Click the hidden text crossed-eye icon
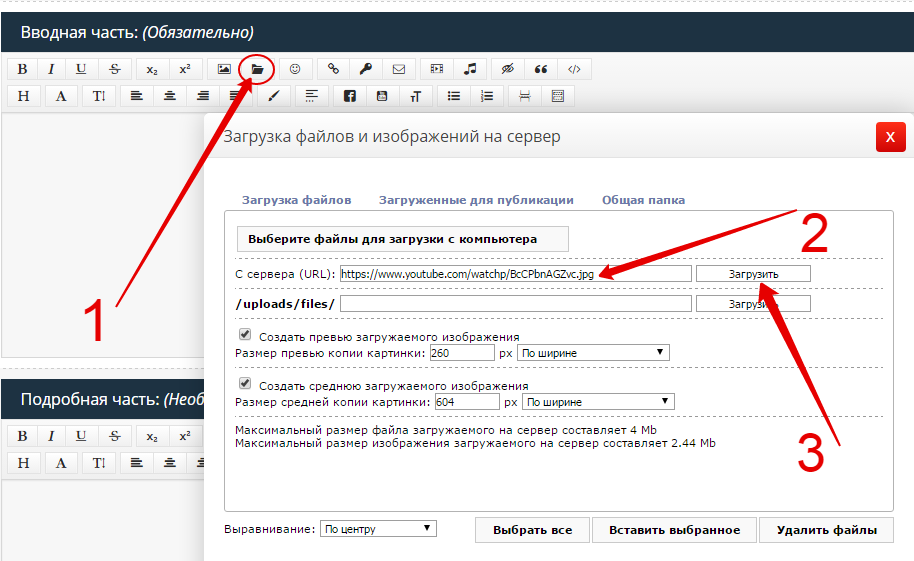 point(507,69)
